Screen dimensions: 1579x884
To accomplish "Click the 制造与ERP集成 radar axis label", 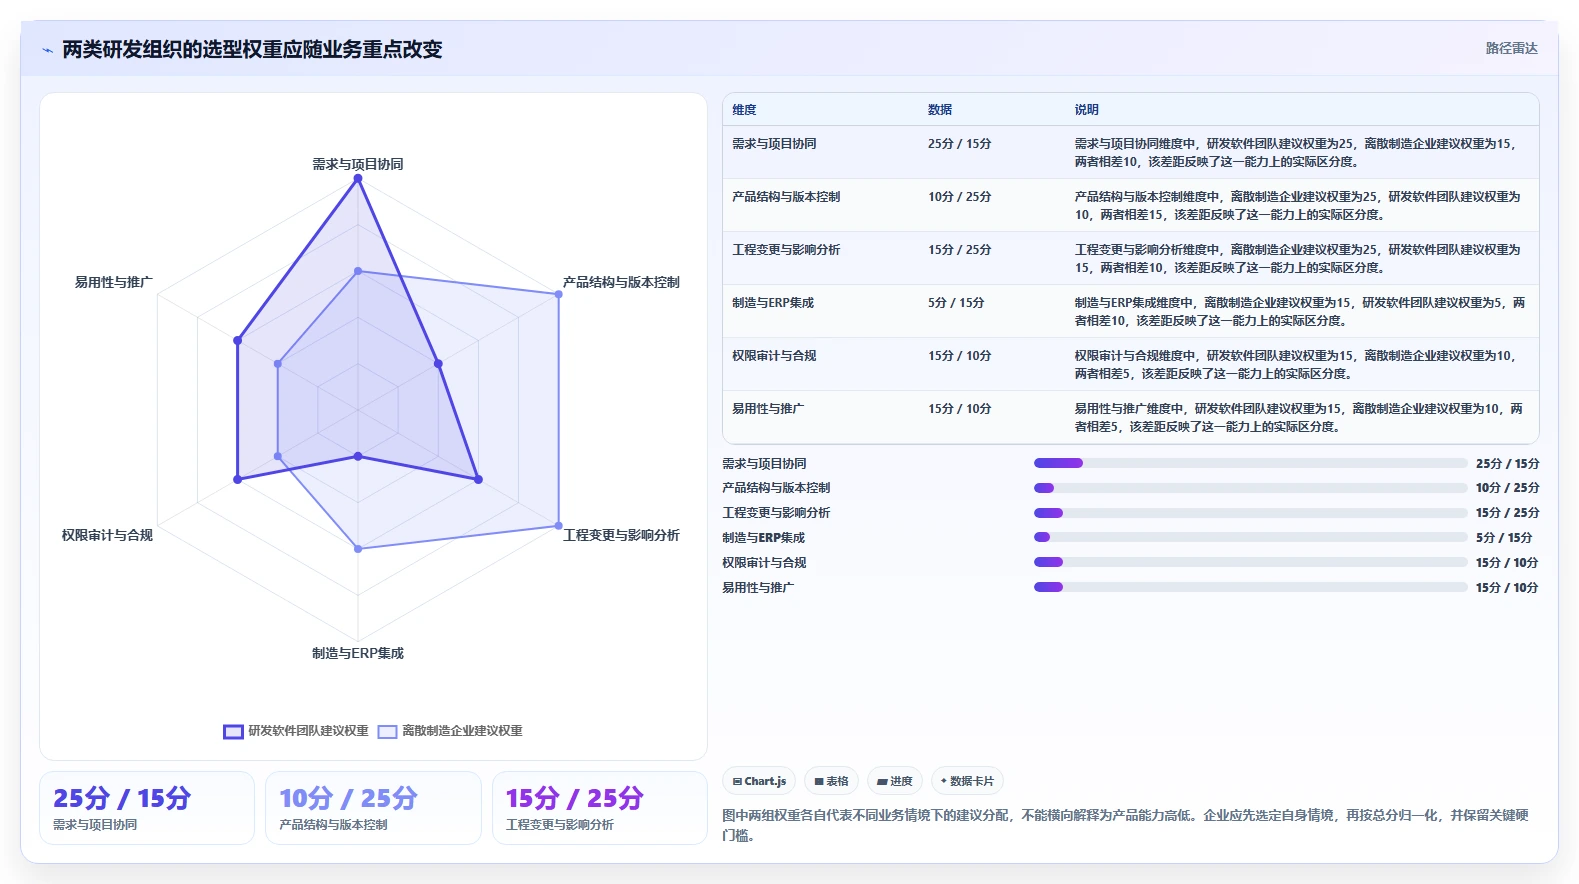I will point(358,653).
